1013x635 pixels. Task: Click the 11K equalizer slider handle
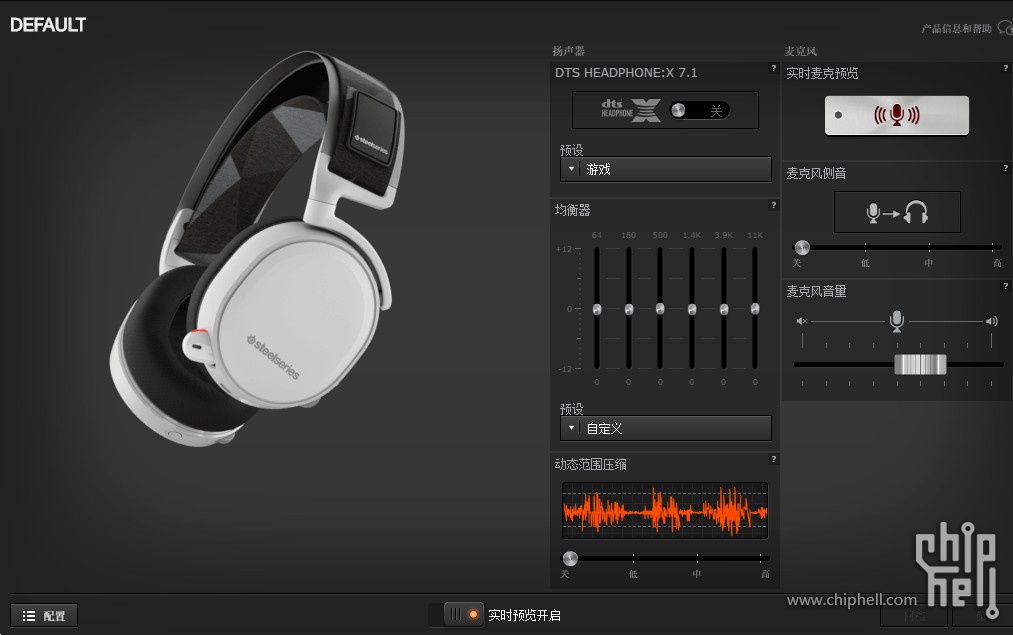click(755, 309)
